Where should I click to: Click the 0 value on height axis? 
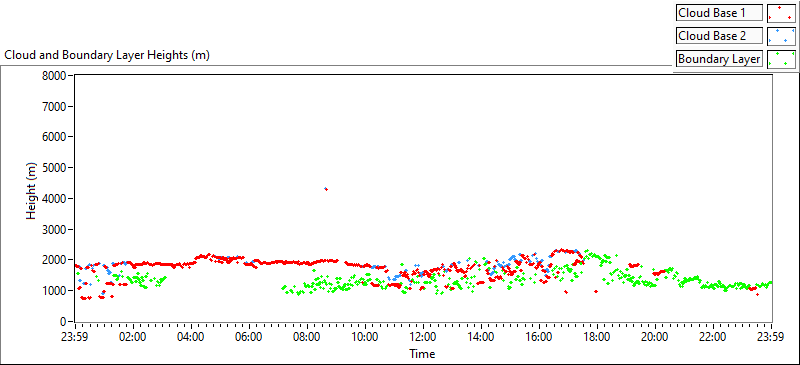pos(64,322)
